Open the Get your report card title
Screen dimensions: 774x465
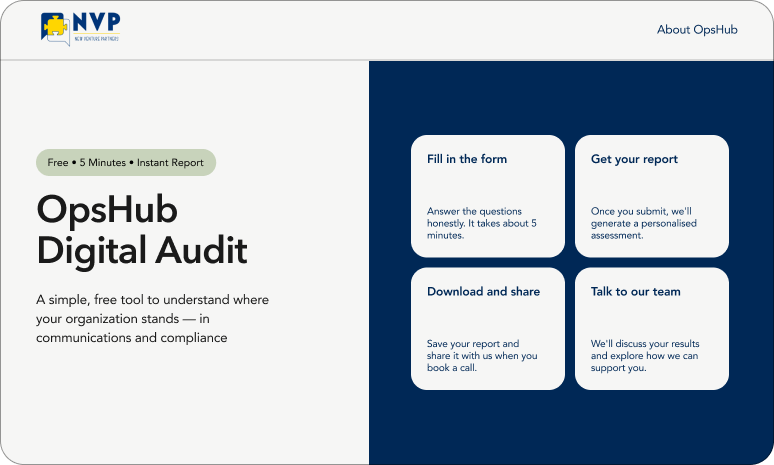point(634,159)
